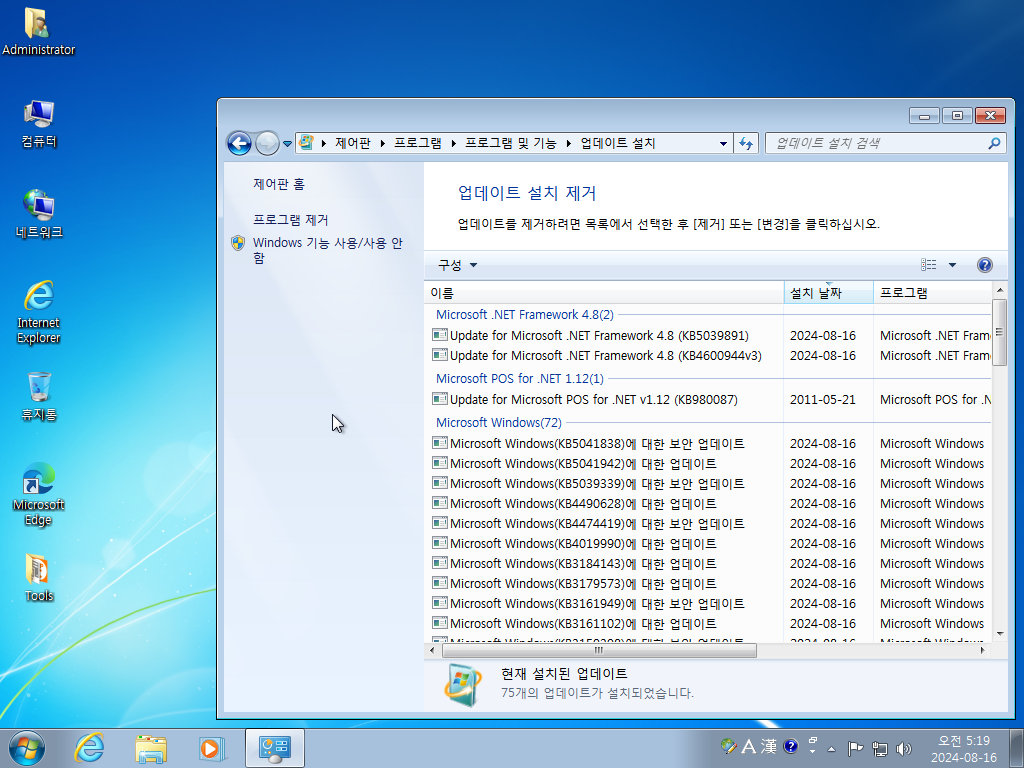Click 프로그램 및 기능 breadcrumb segment
Screen dimensions: 1024x768
[510, 143]
